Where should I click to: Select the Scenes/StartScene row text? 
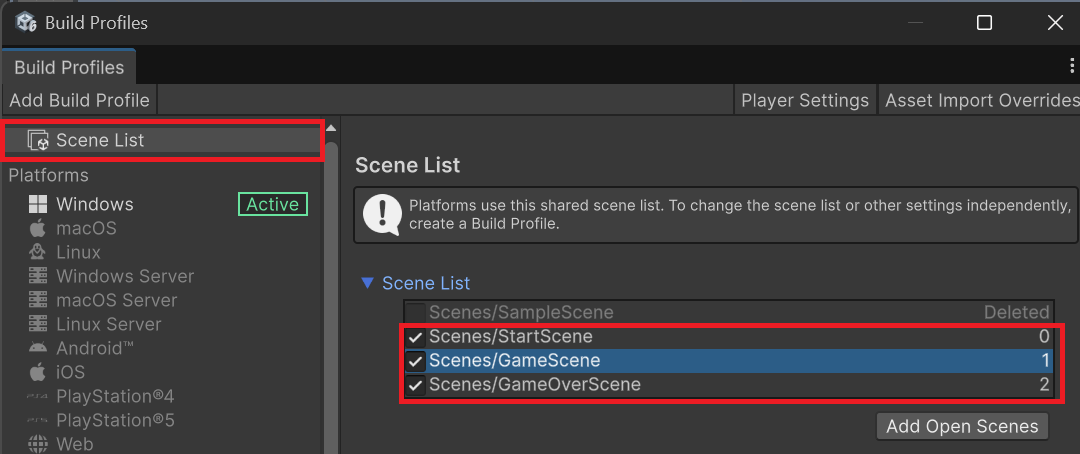click(x=510, y=337)
